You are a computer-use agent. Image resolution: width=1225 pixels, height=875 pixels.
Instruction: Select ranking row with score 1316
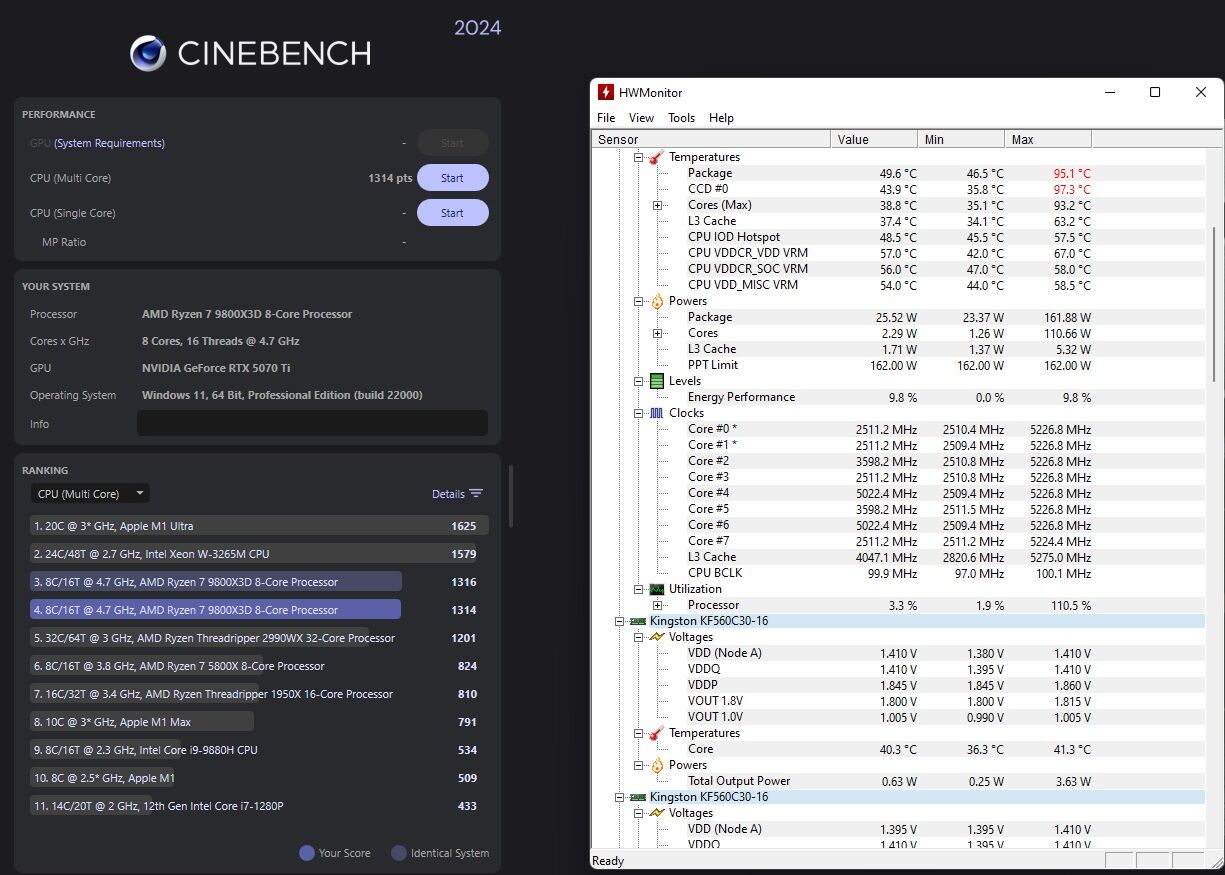point(259,582)
